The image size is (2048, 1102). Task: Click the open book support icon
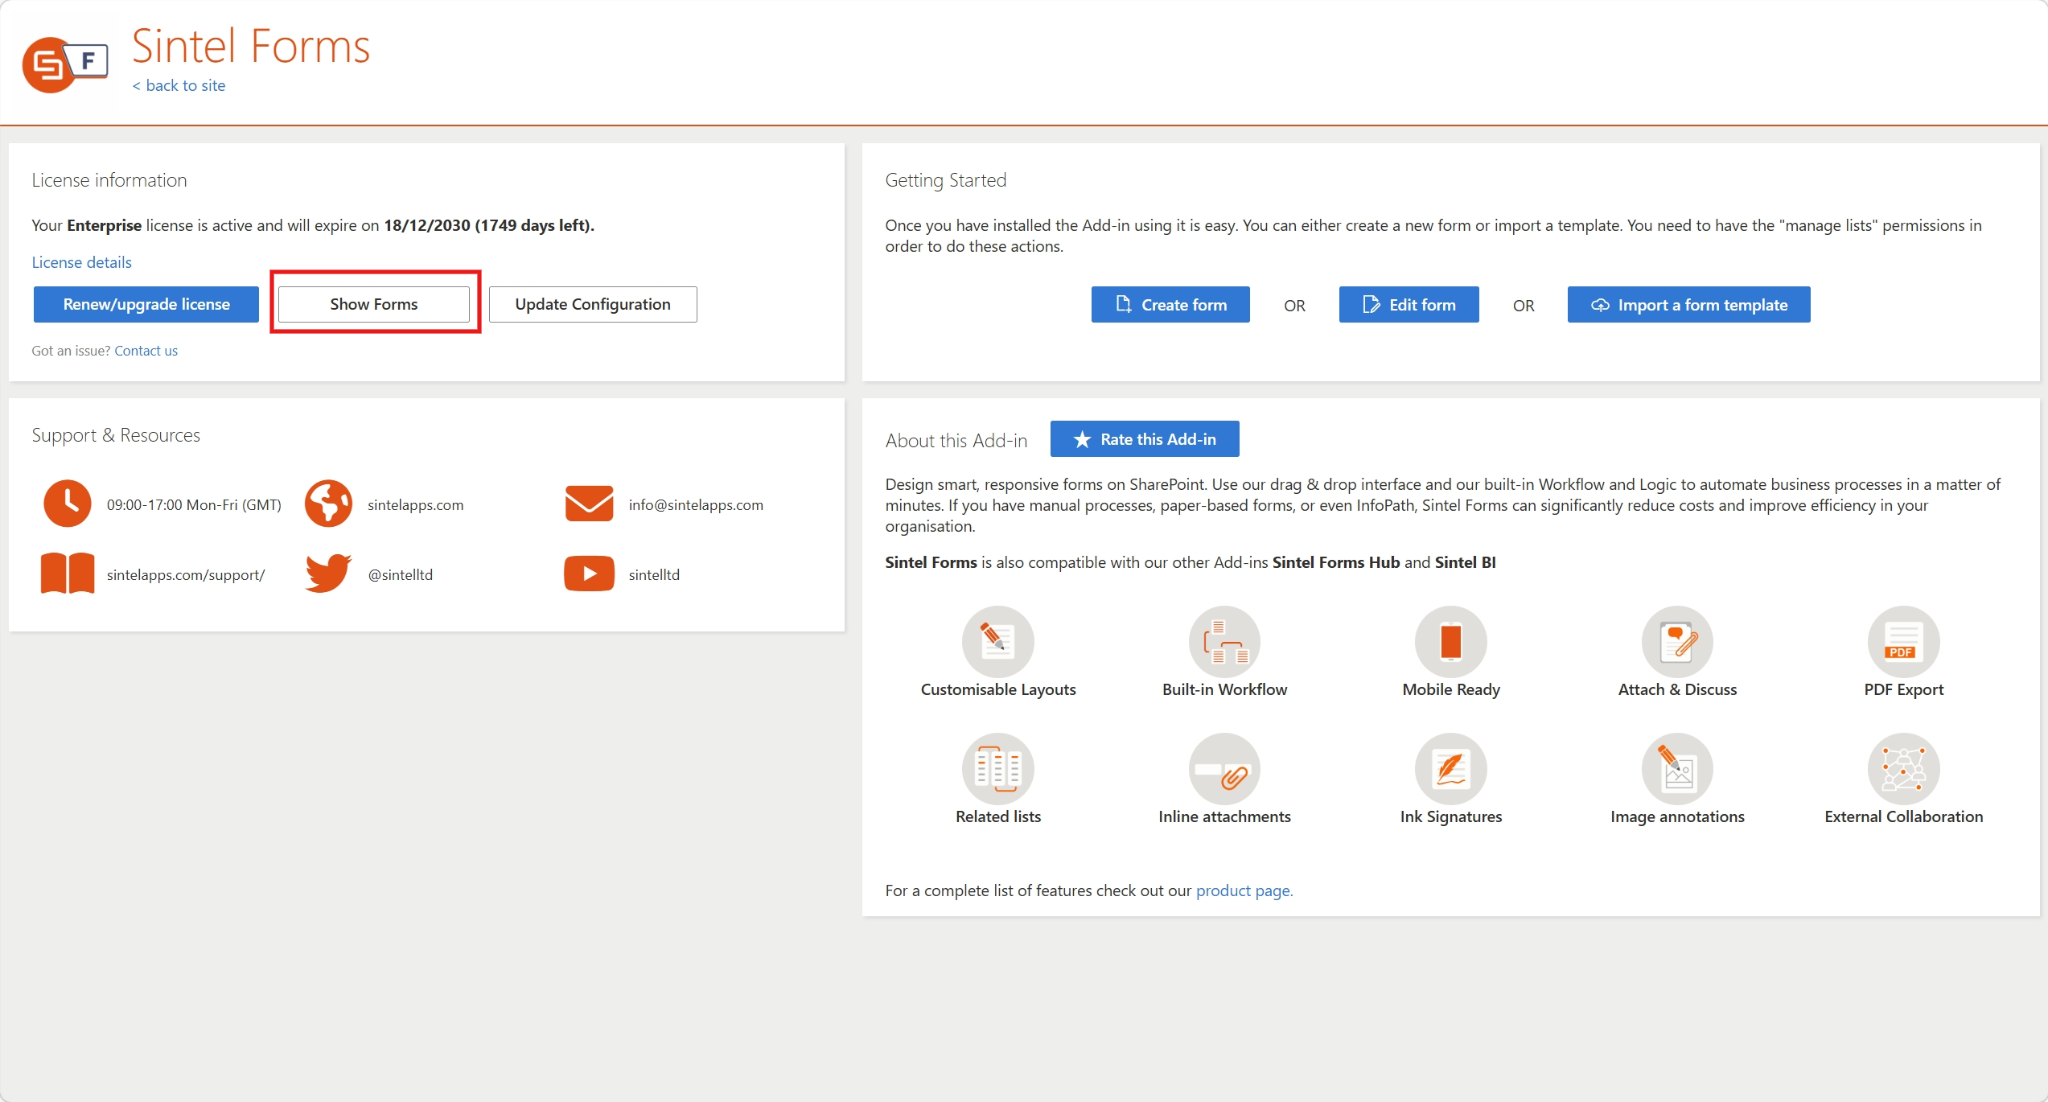click(67, 574)
